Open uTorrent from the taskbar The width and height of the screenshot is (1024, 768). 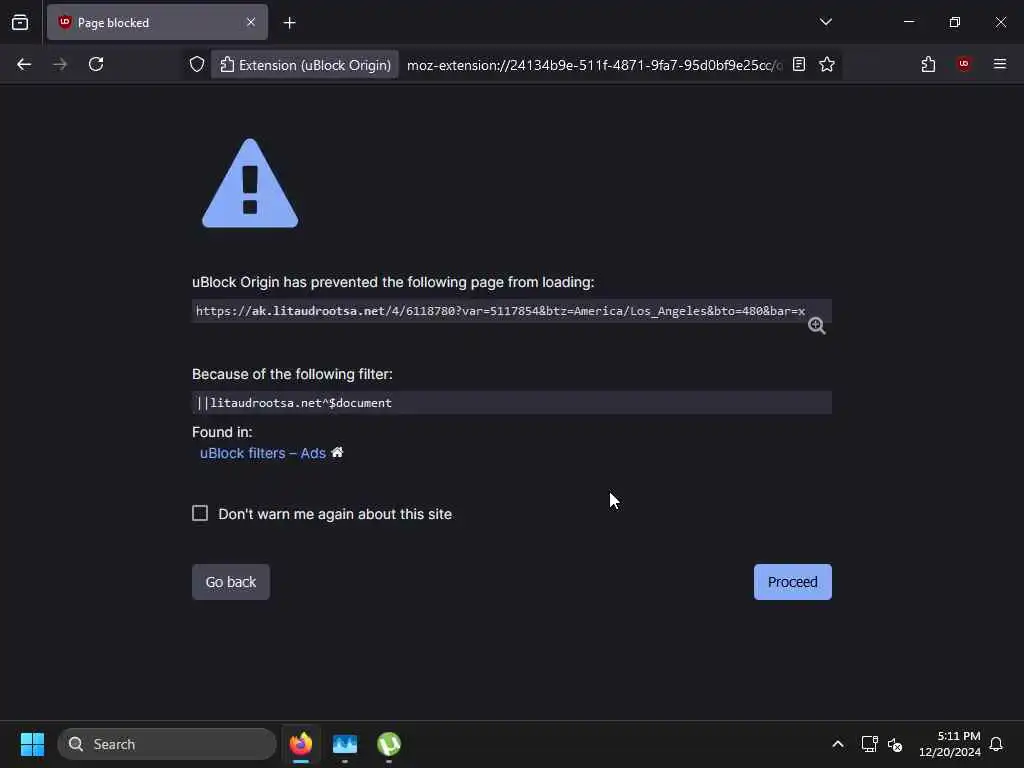coord(389,744)
